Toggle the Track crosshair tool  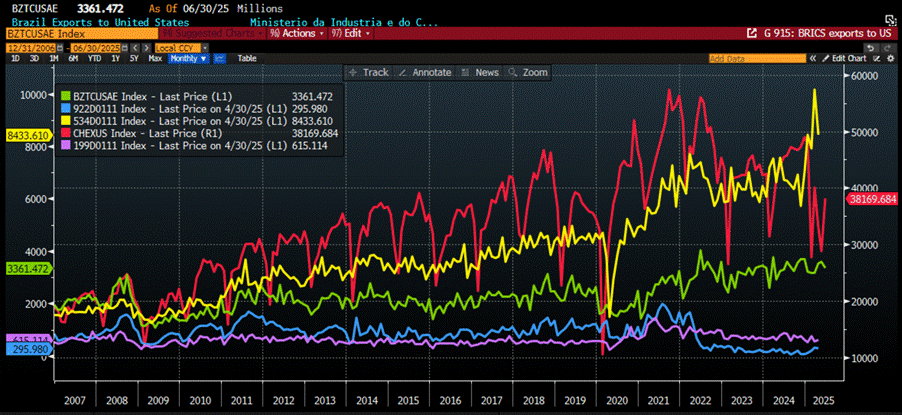369,72
